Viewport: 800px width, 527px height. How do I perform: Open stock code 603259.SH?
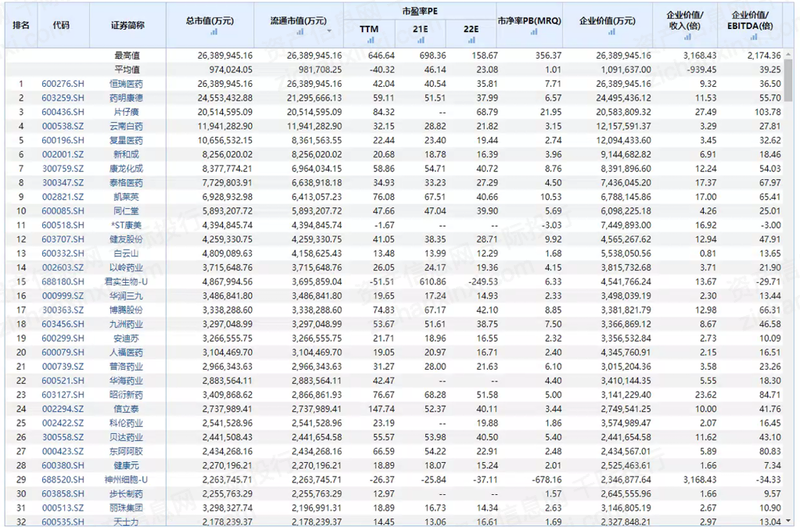(63, 98)
